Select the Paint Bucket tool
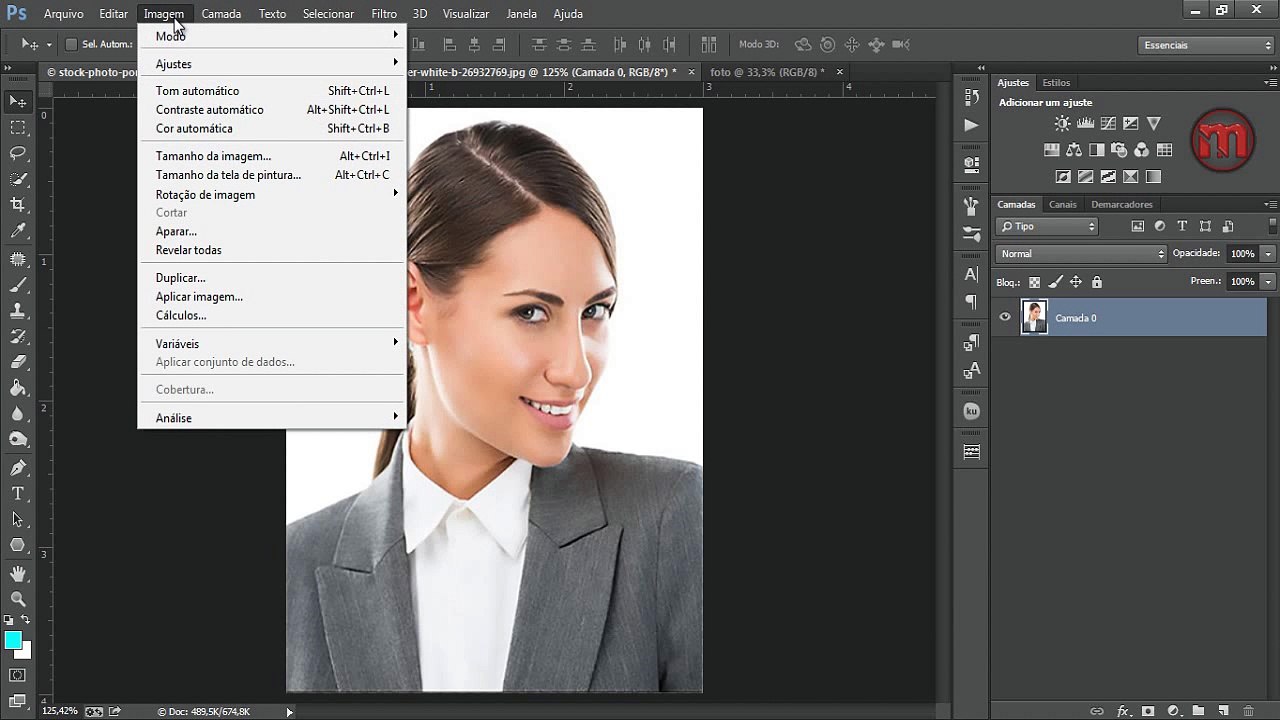The height and width of the screenshot is (720, 1280). point(18,389)
